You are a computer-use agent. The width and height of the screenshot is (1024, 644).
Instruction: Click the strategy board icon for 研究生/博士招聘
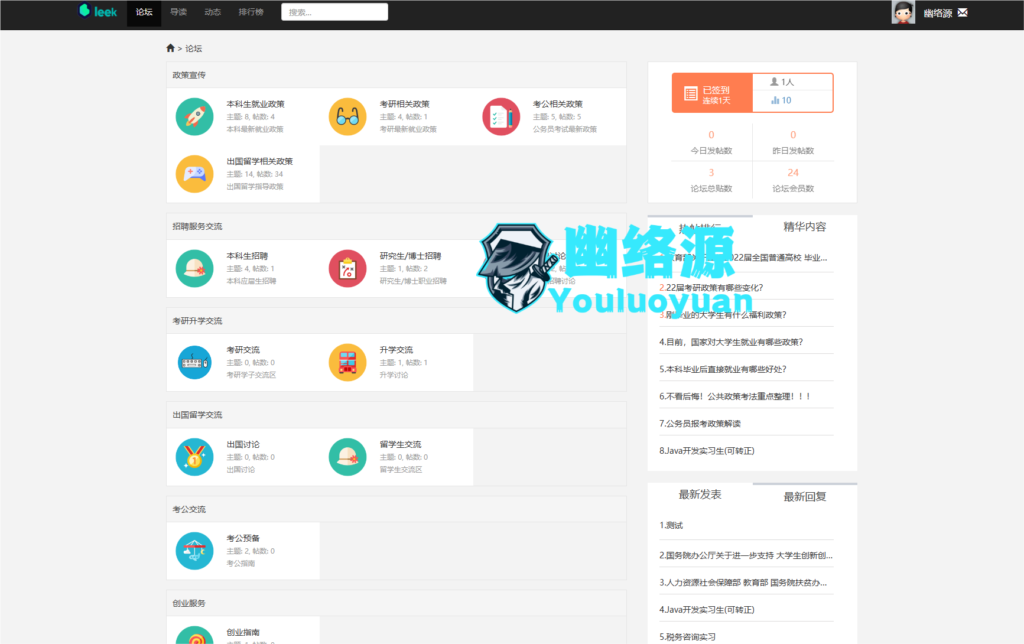pos(347,268)
